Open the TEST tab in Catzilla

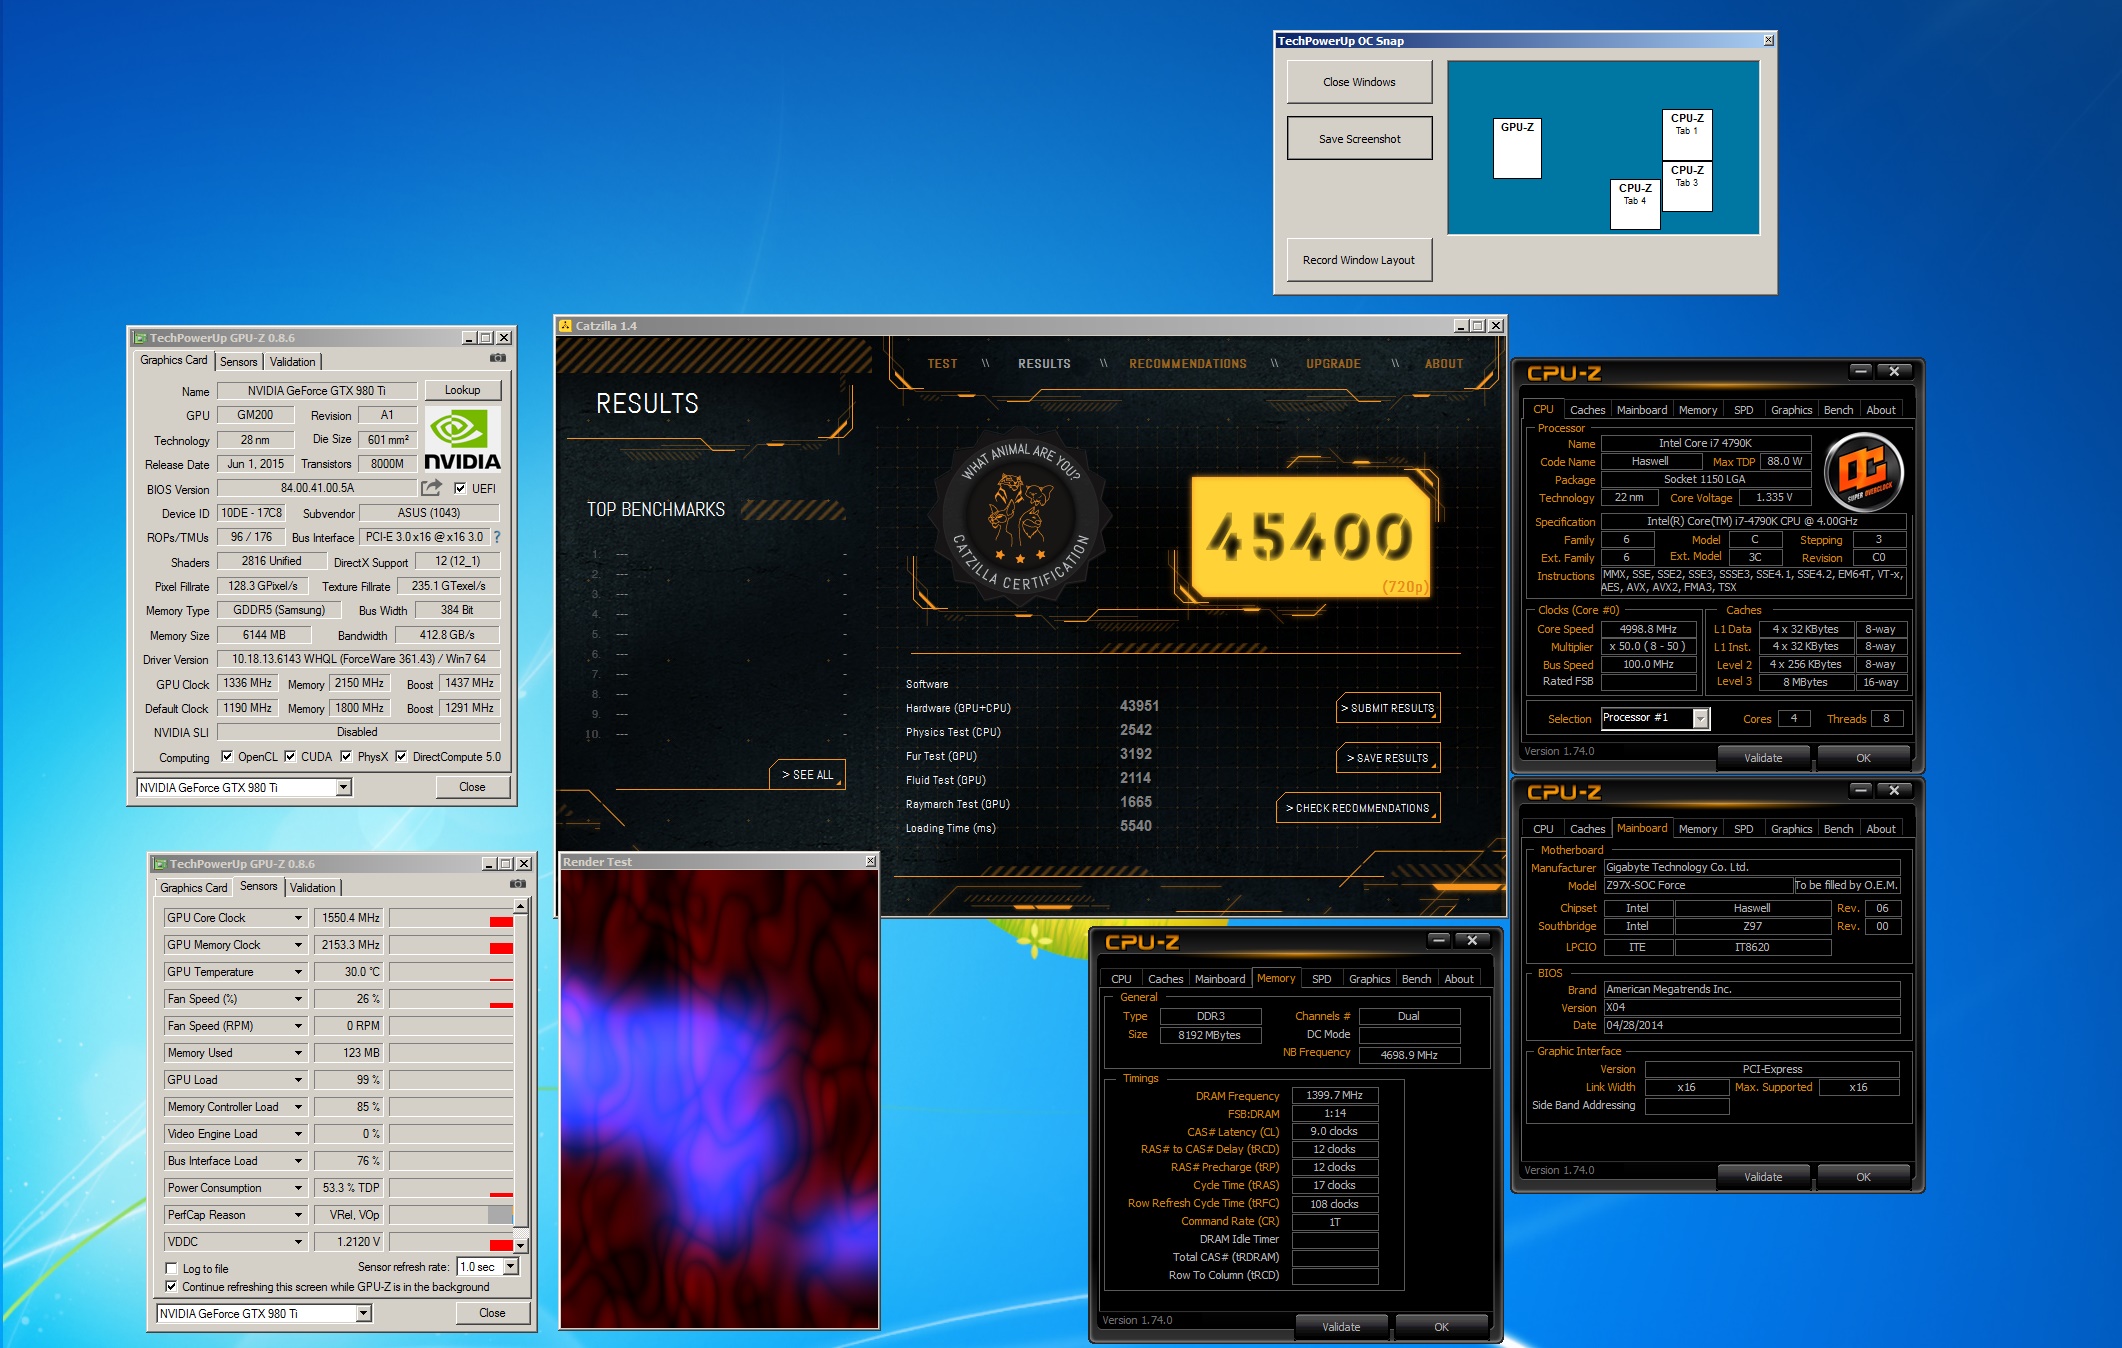pos(942,364)
